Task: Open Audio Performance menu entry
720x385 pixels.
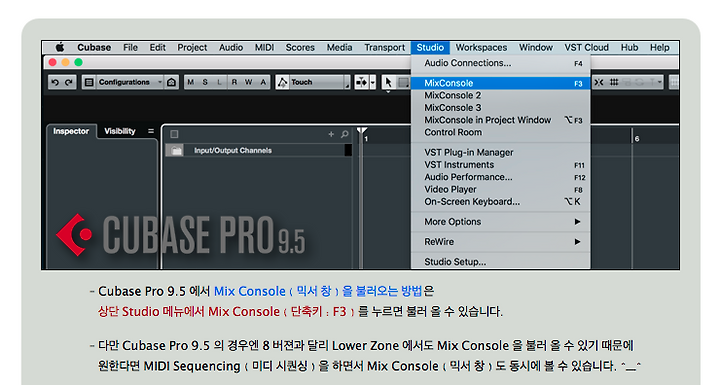Action: pos(501,177)
